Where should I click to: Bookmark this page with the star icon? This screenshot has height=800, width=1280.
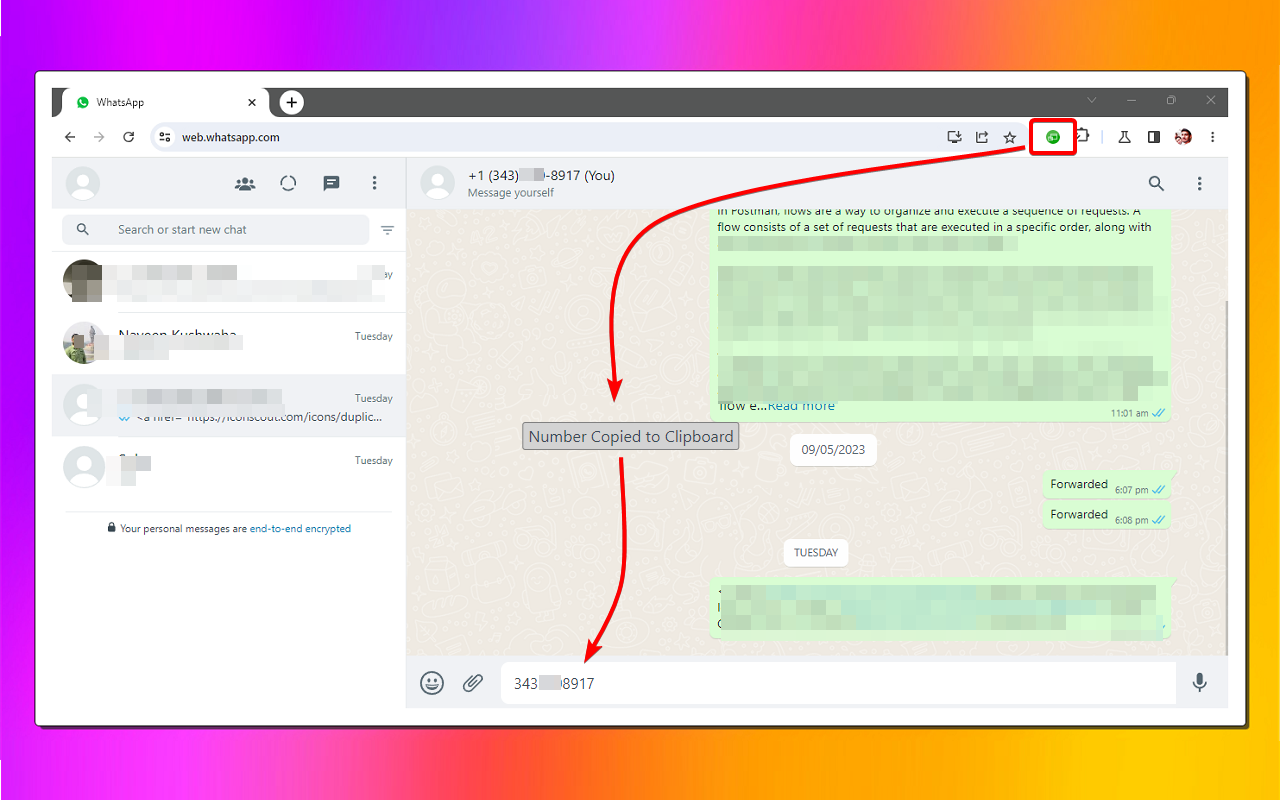pyautogui.click(x=1010, y=137)
